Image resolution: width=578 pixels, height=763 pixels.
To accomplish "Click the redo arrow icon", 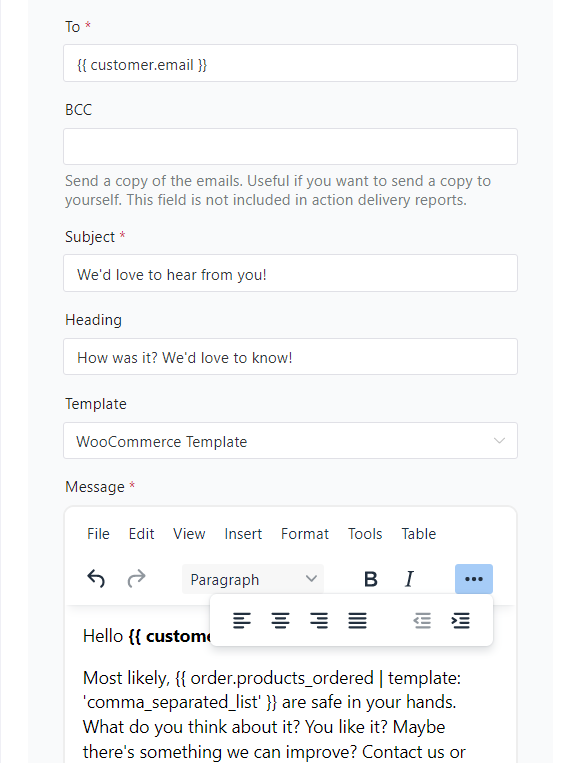I will [136, 579].
